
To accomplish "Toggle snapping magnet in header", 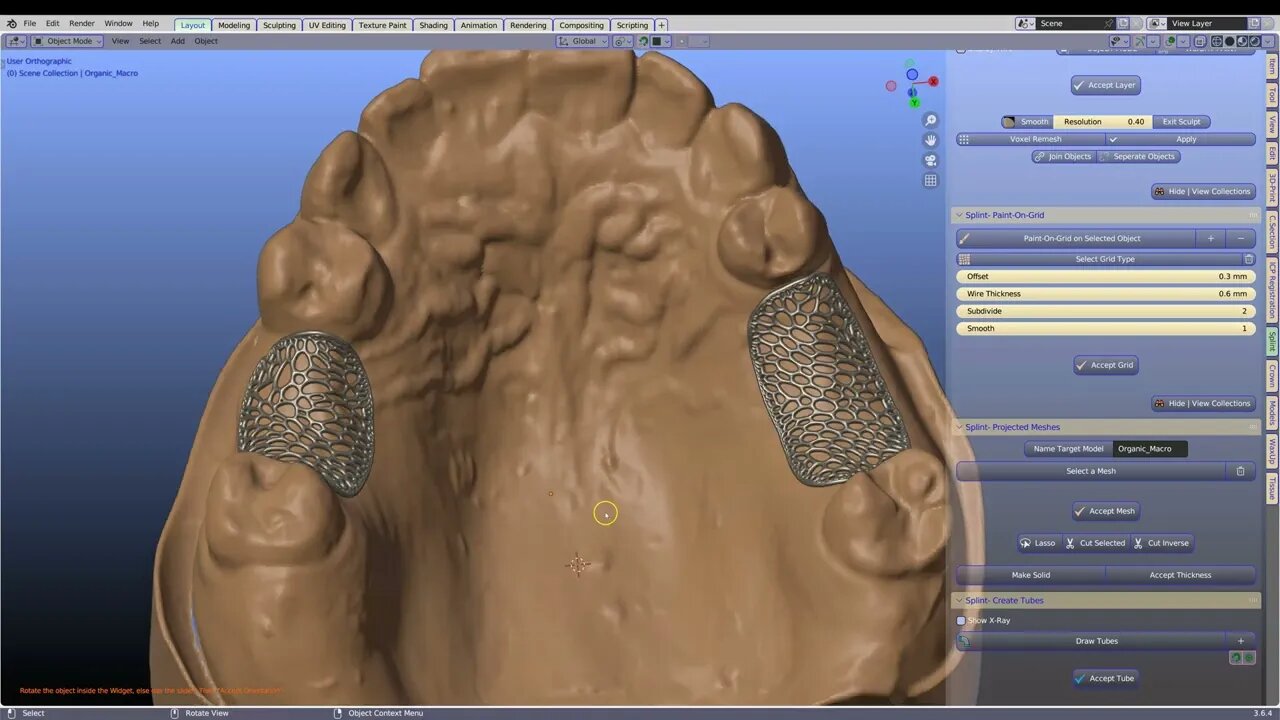I will tap(643, 41).
